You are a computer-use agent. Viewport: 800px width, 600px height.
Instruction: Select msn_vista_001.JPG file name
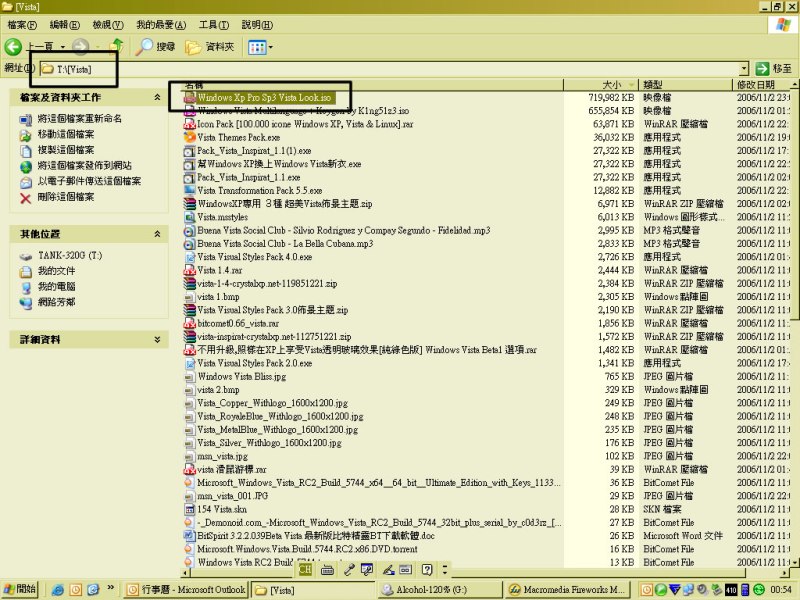(x=233, y=496)
